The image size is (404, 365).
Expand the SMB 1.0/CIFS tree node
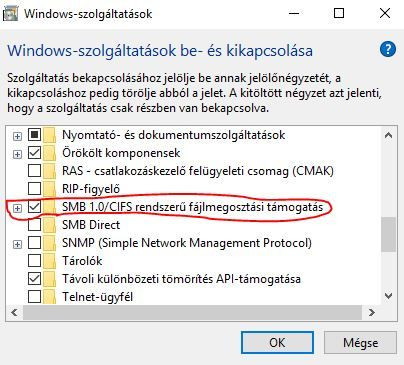[x=17, y=208]
